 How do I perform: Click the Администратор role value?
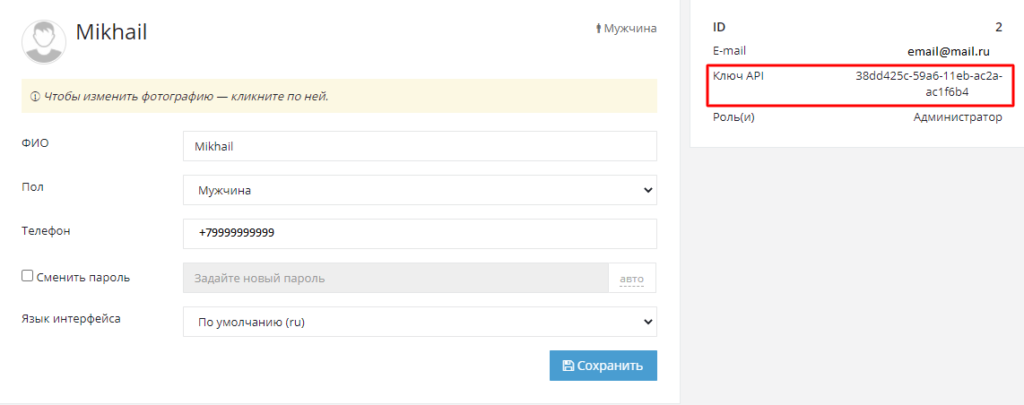[957, 118]
